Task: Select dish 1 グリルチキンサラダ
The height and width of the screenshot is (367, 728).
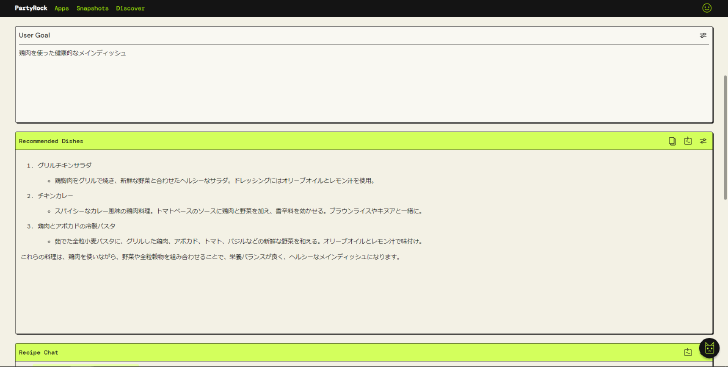Action: pos(65,165)
